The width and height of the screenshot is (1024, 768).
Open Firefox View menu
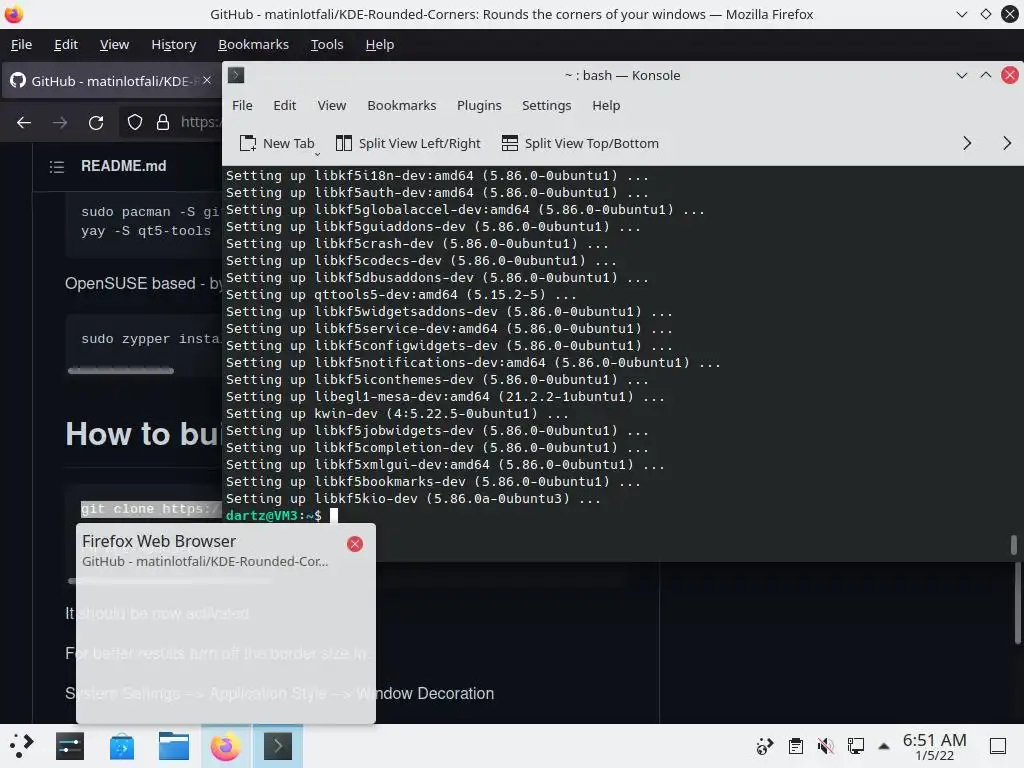point(114,44)
